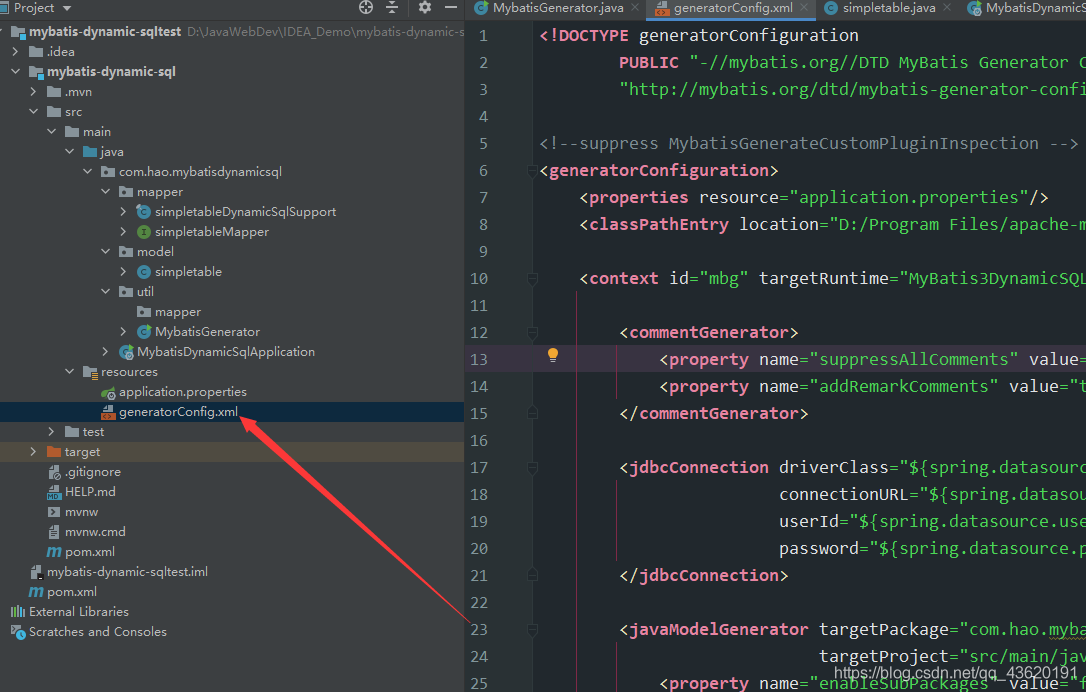Fold commentGenerator block at line 12
The height and width of the screenshot is (692, 1086).
click(x=533, y=333)
